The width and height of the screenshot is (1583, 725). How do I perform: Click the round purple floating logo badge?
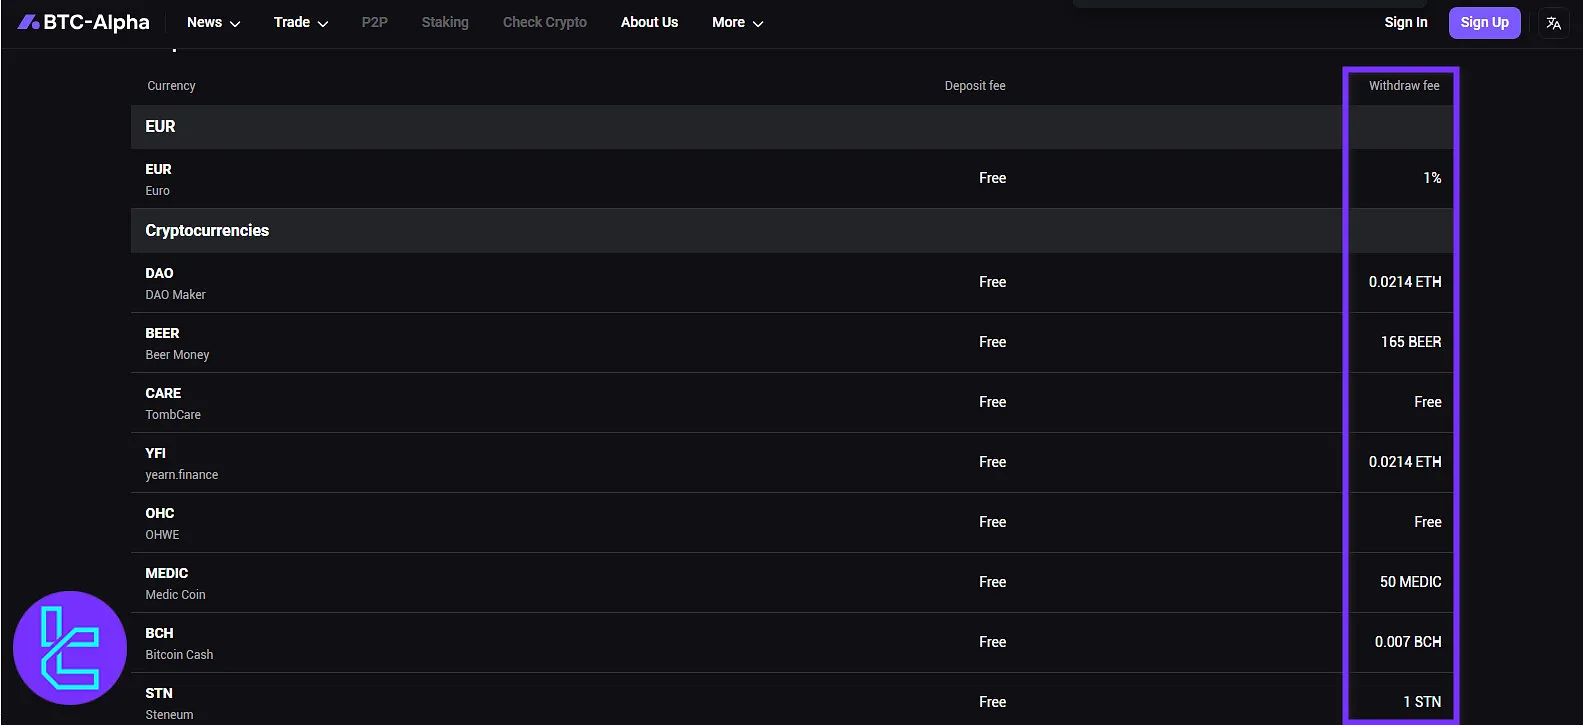coord(70,648)
